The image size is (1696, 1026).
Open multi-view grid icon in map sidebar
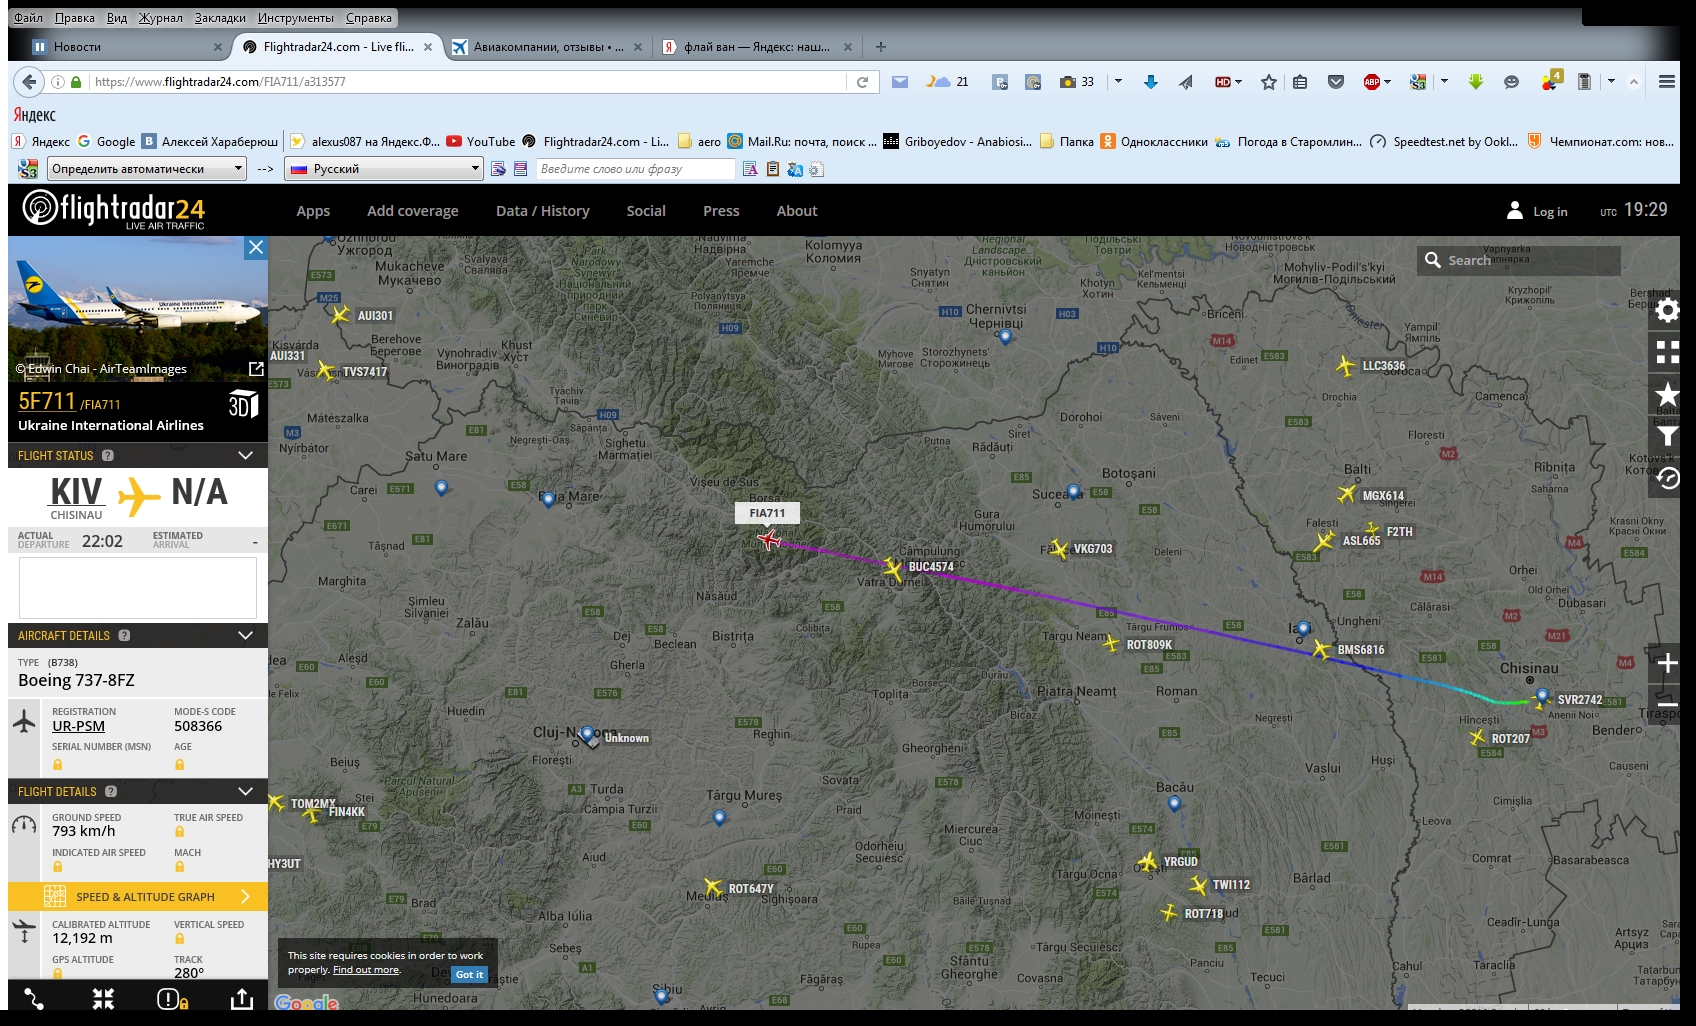1666,352
